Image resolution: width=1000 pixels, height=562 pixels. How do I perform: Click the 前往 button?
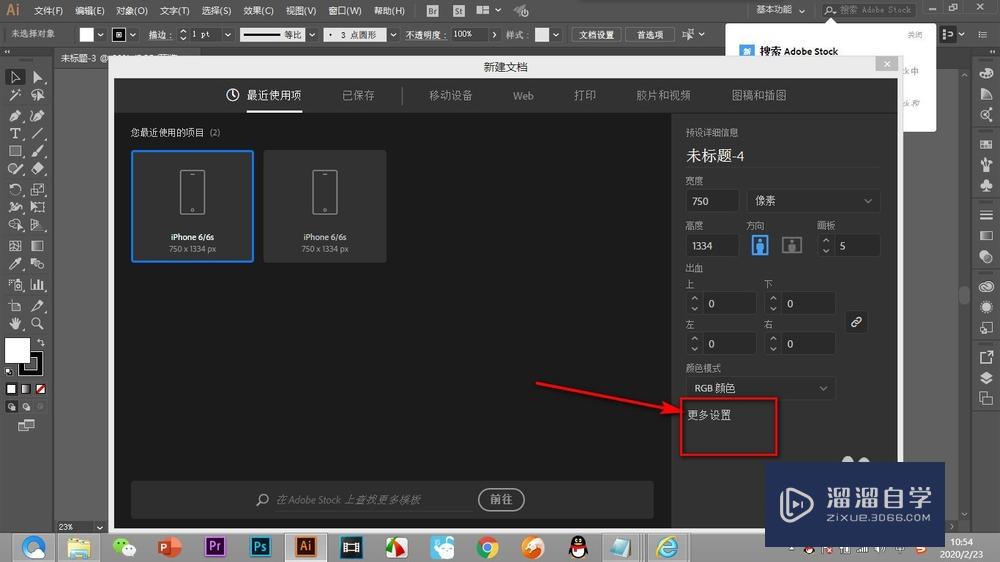pyautogui.click(x=501, y=499)
